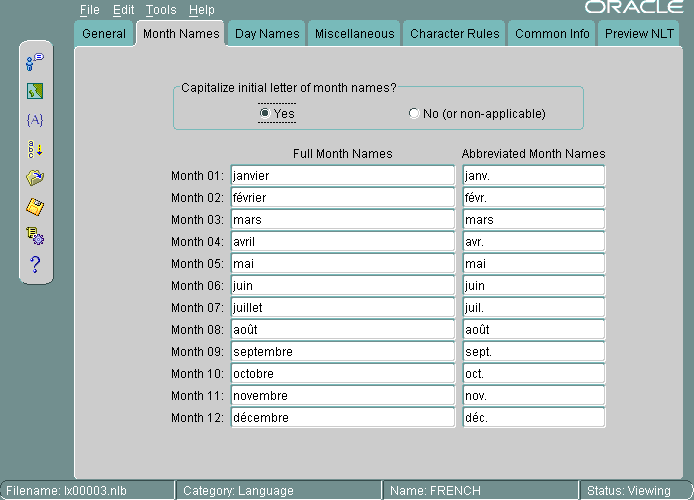This screenshot has width=694, height=500.
Task: Go to the General tab
Action: tap(104, 34)
